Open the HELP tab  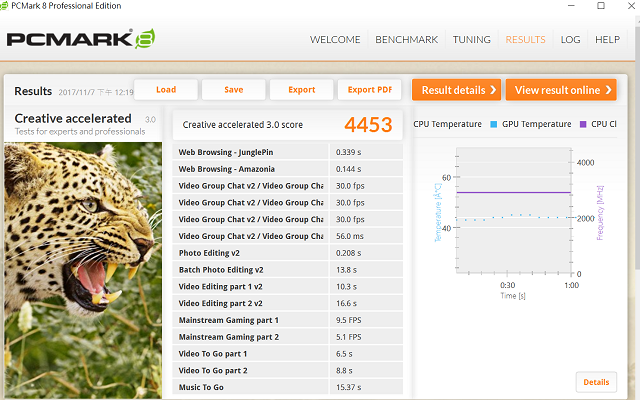tap(607, 40)
